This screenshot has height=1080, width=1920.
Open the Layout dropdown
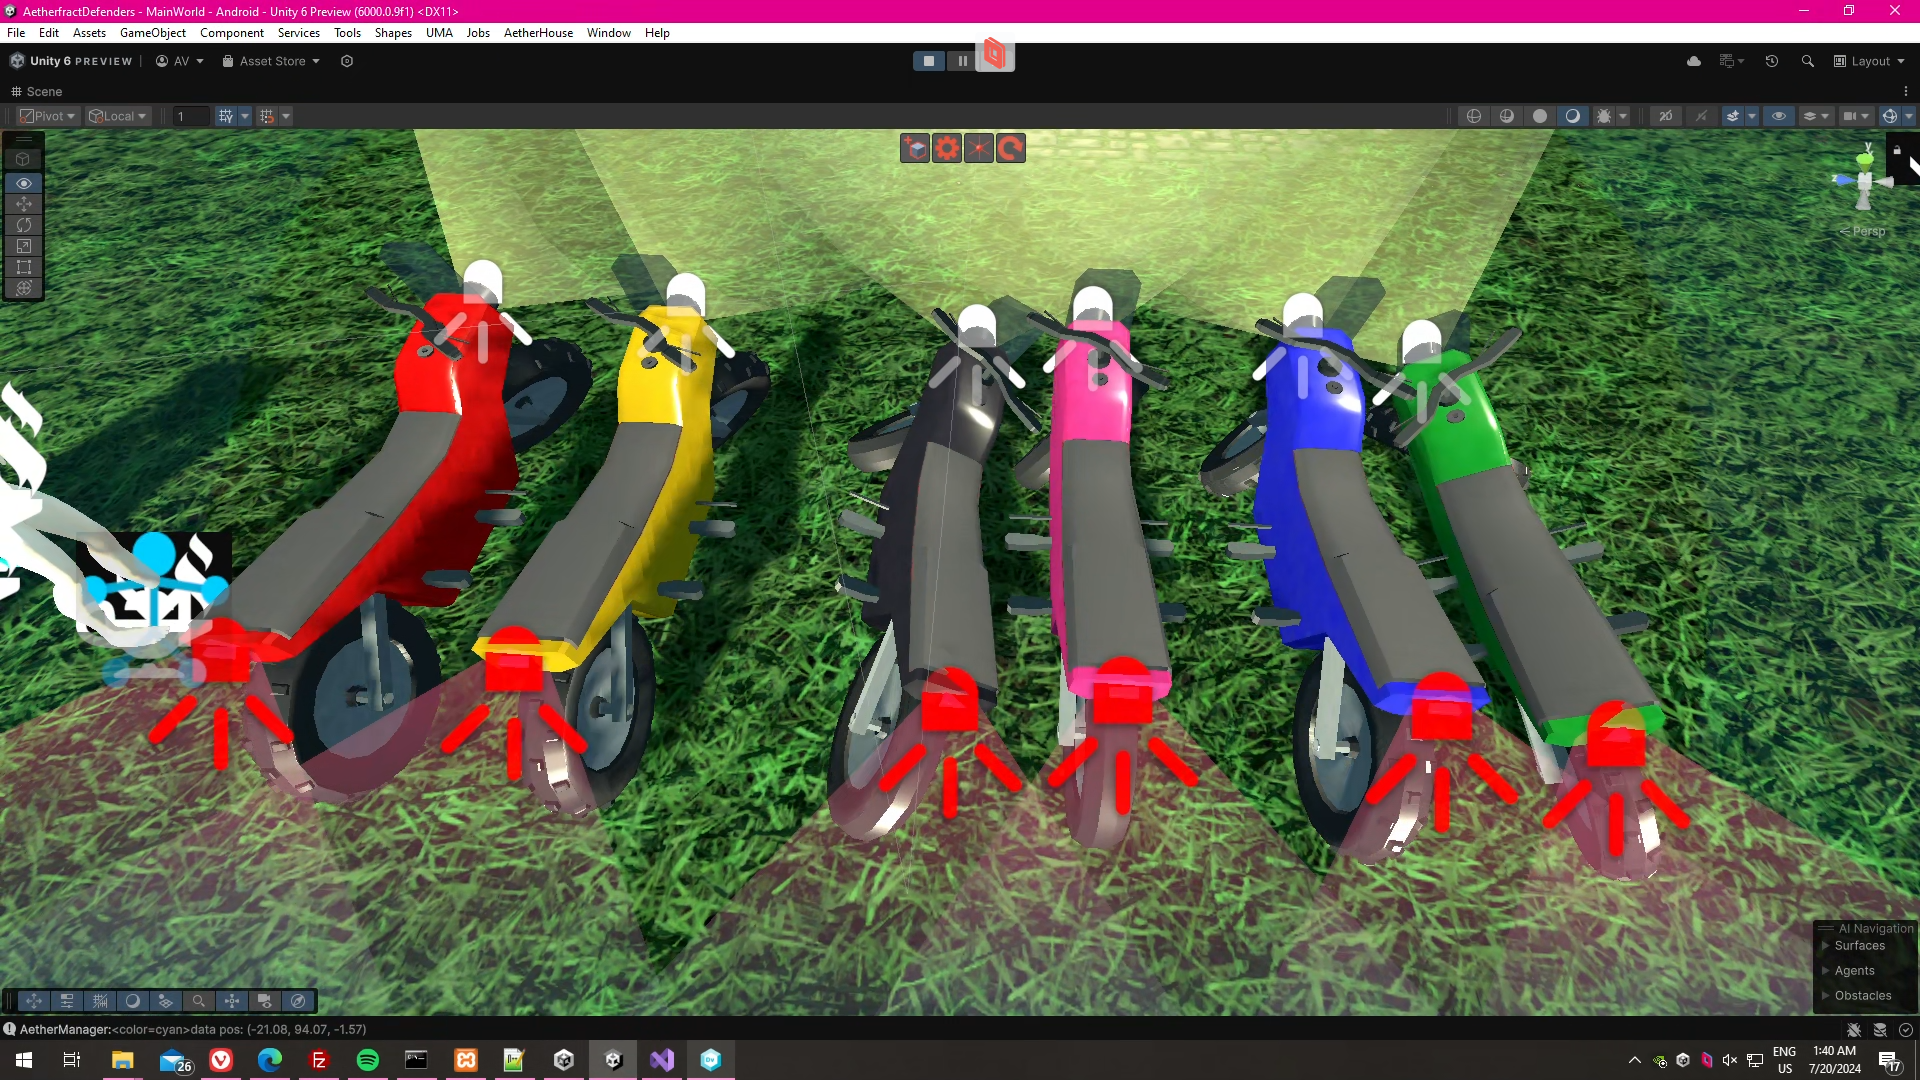[x=1869, y=61]
